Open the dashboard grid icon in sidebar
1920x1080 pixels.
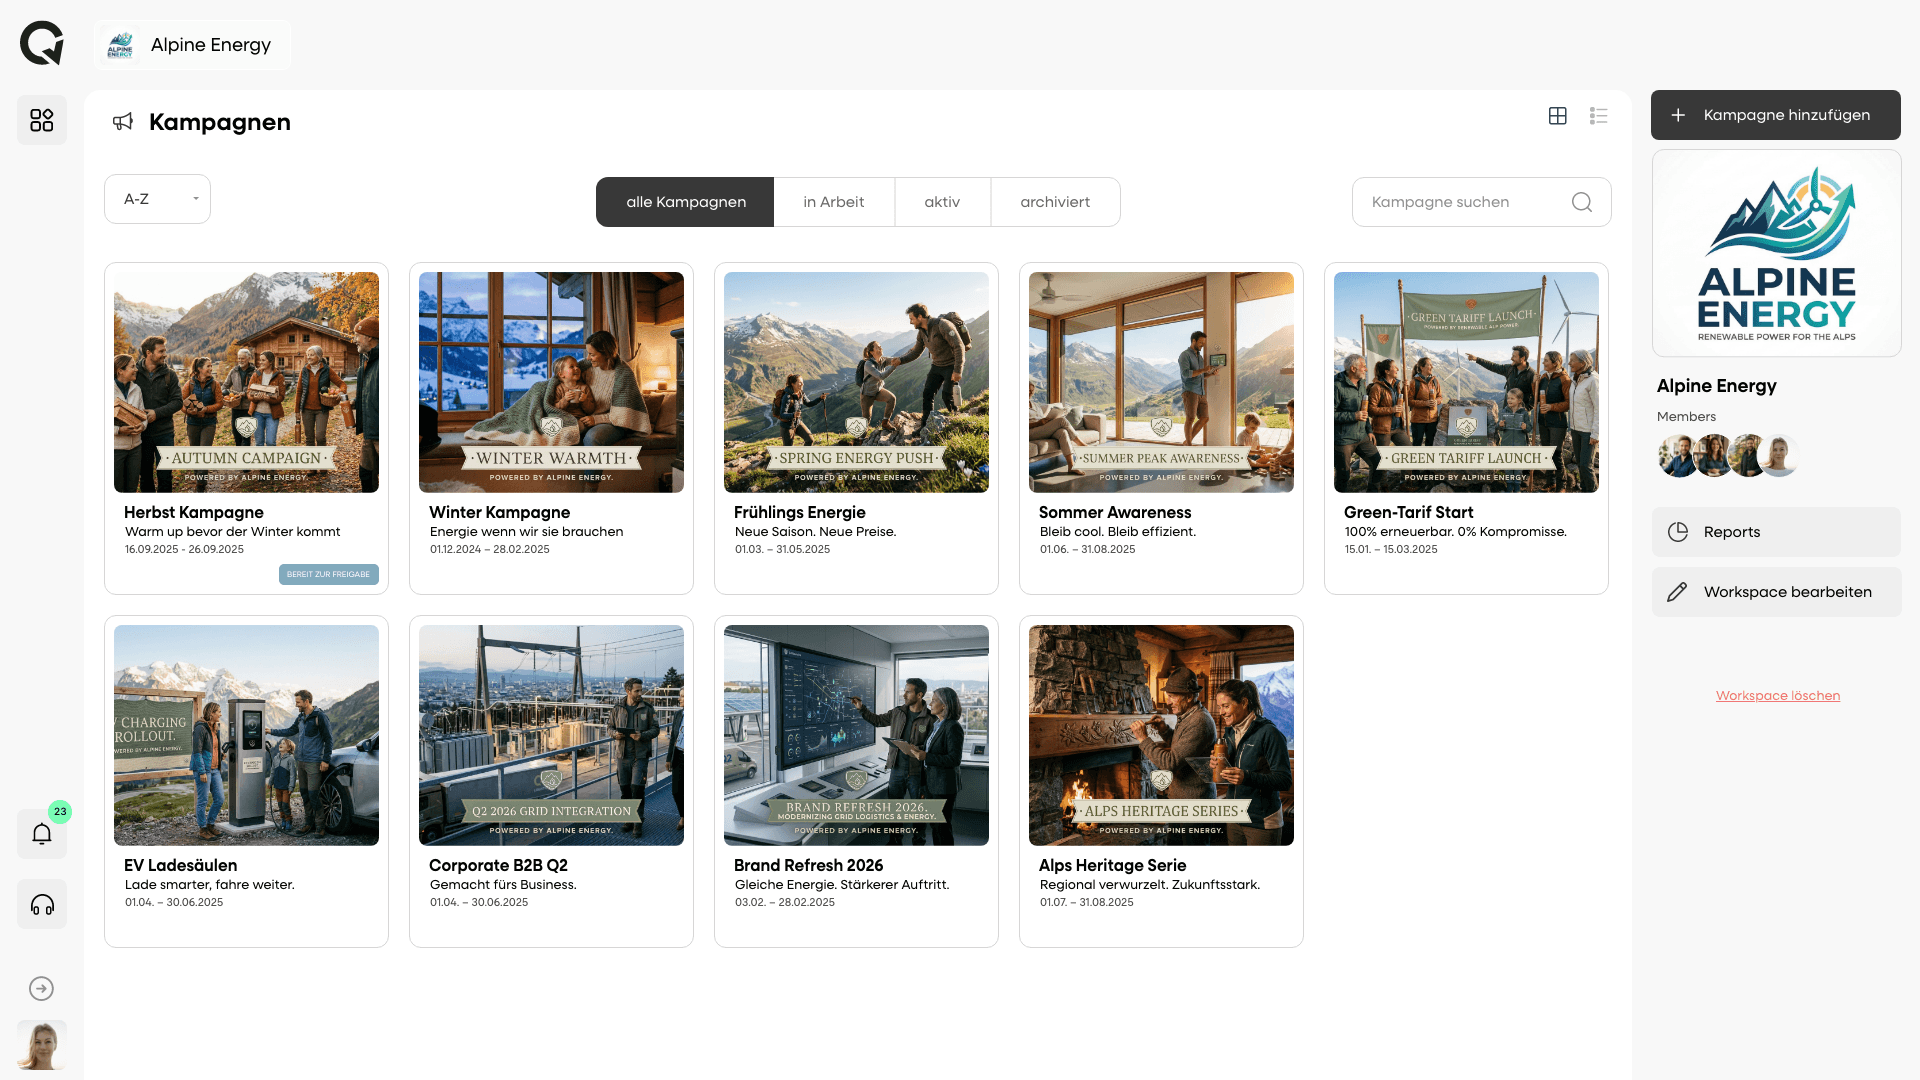42,120
